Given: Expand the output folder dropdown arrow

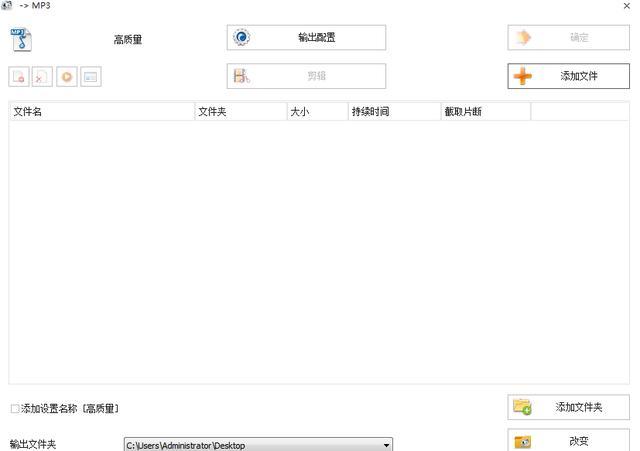Looking at the screenshot, I should tap(386, 445).
